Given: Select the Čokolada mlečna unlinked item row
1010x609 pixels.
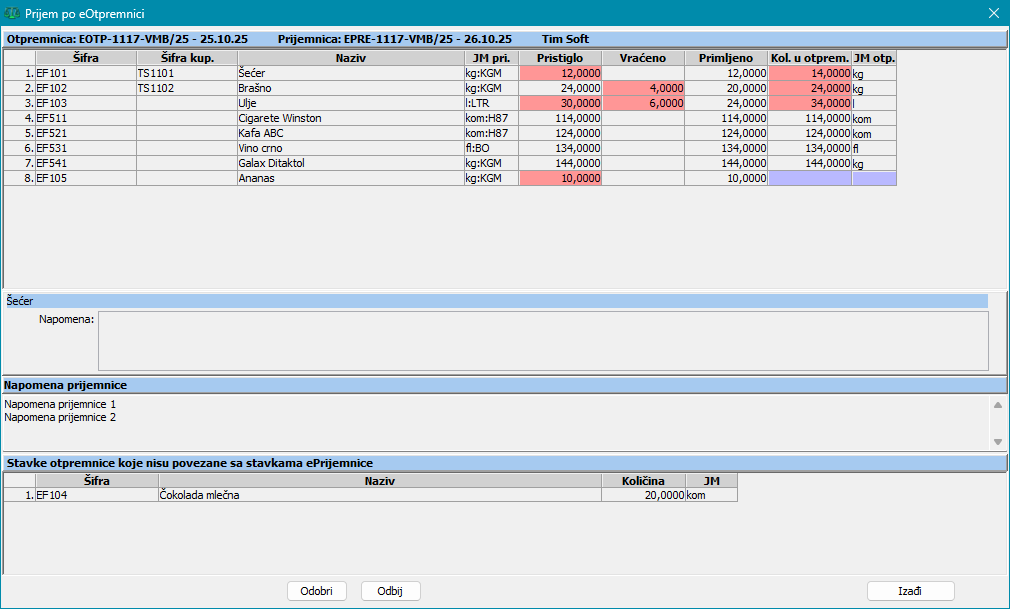Looking at the screenshot, I should 379,495.
